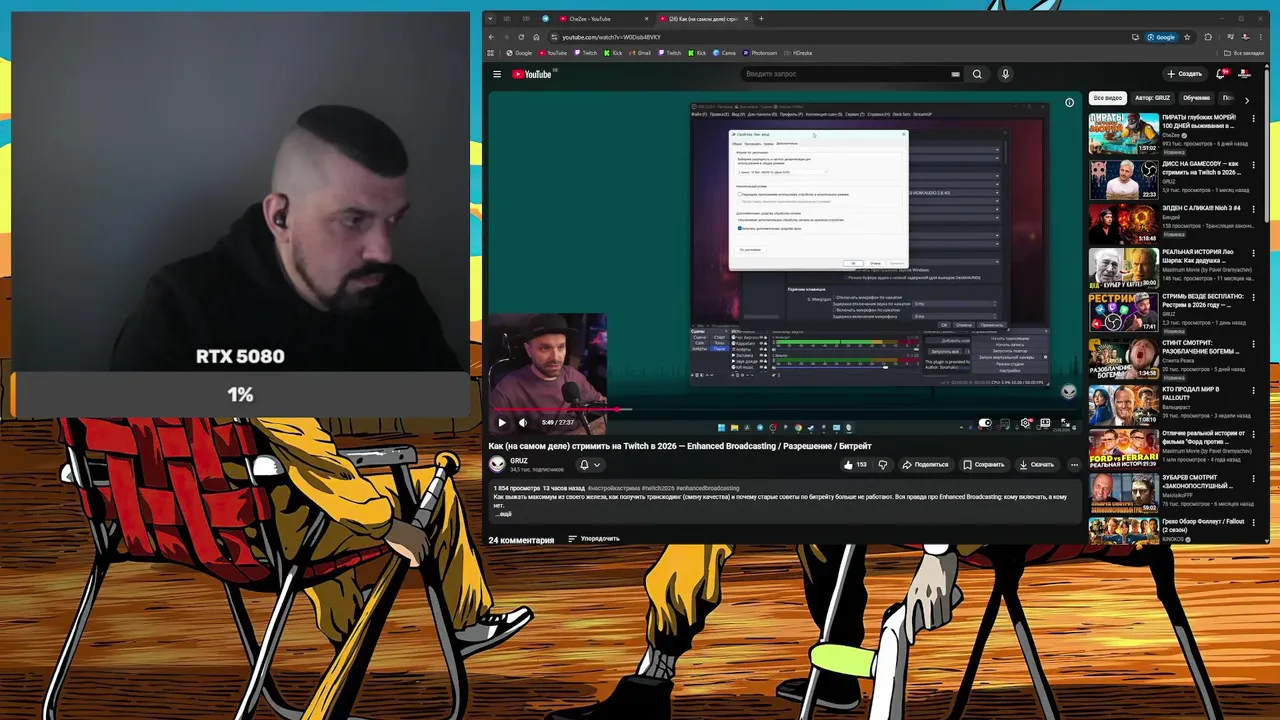Open the browser tab search dropdown arrow

pyautogui.click(x=490, y=18)
